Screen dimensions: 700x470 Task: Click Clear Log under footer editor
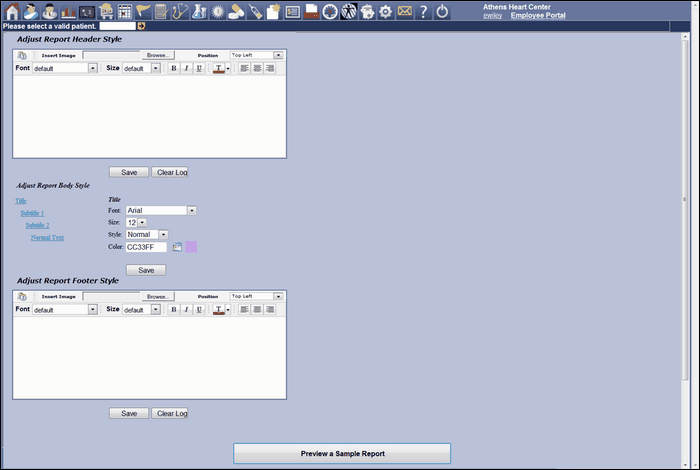tap(170, 413)
